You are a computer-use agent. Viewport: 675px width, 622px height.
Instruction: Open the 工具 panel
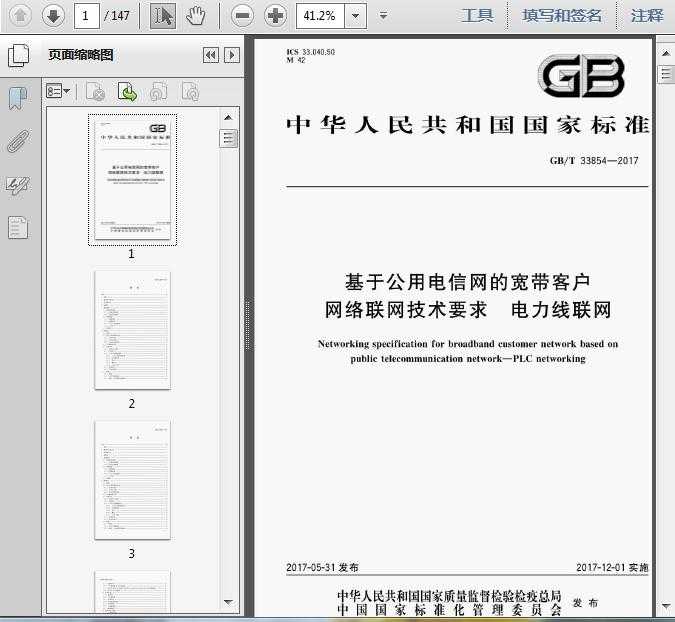tap(477, 16)
